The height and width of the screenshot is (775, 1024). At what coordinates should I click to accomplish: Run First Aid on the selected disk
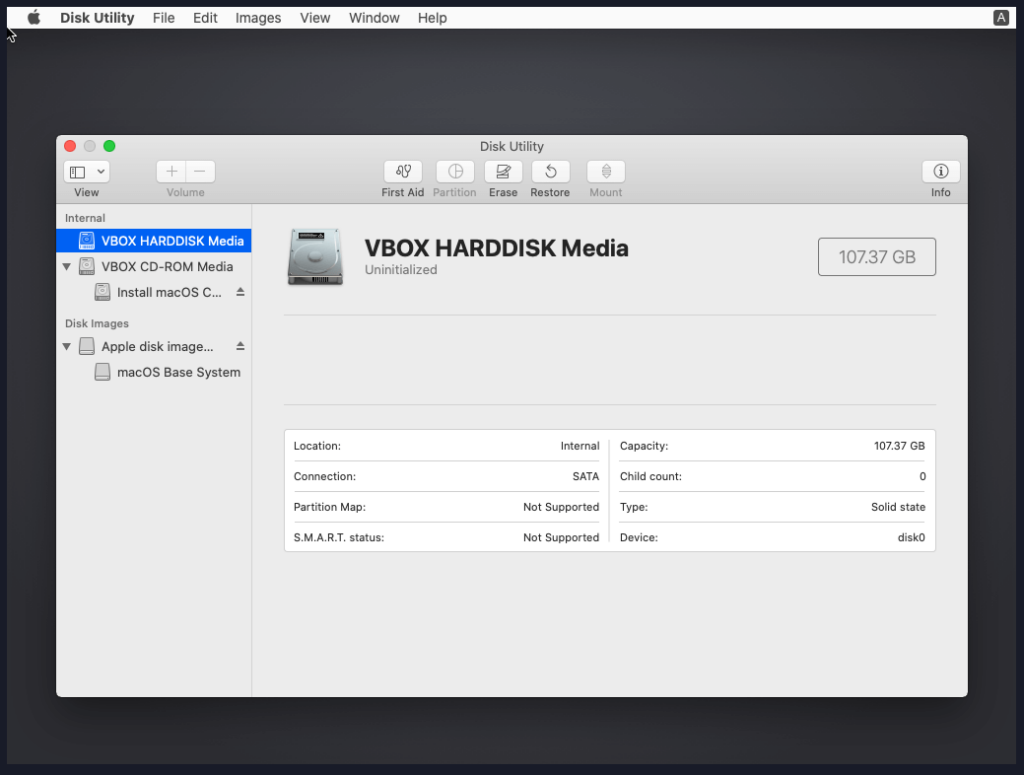click(403, 172)
